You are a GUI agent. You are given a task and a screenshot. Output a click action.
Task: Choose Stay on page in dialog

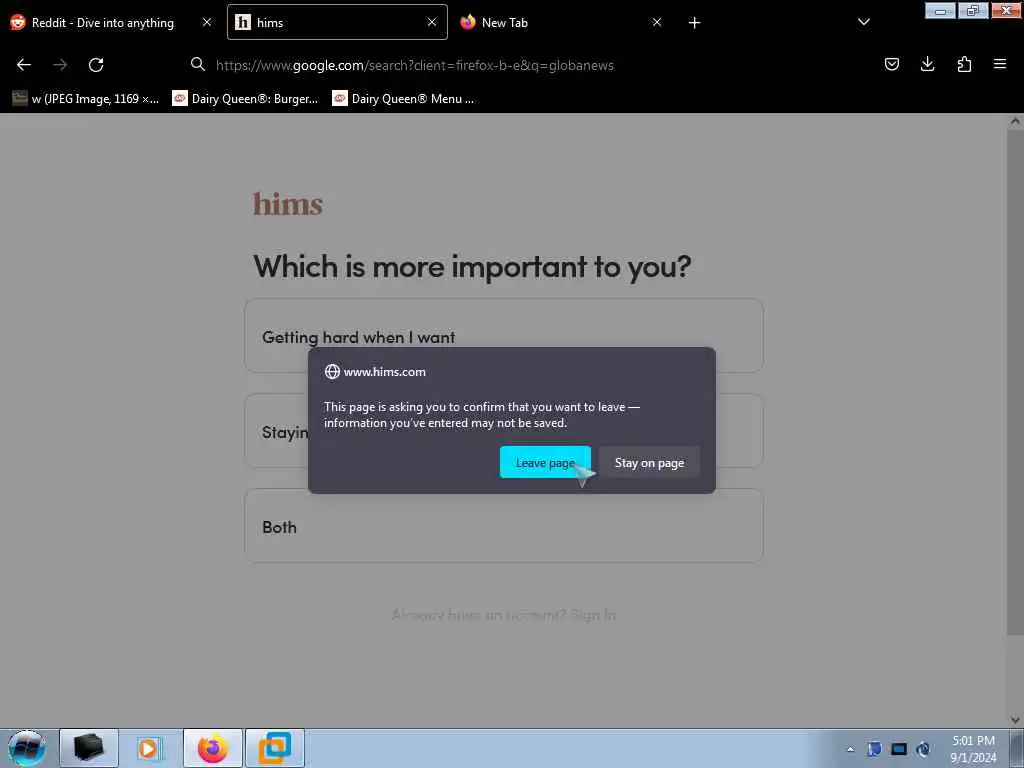[x=649, y=462]
